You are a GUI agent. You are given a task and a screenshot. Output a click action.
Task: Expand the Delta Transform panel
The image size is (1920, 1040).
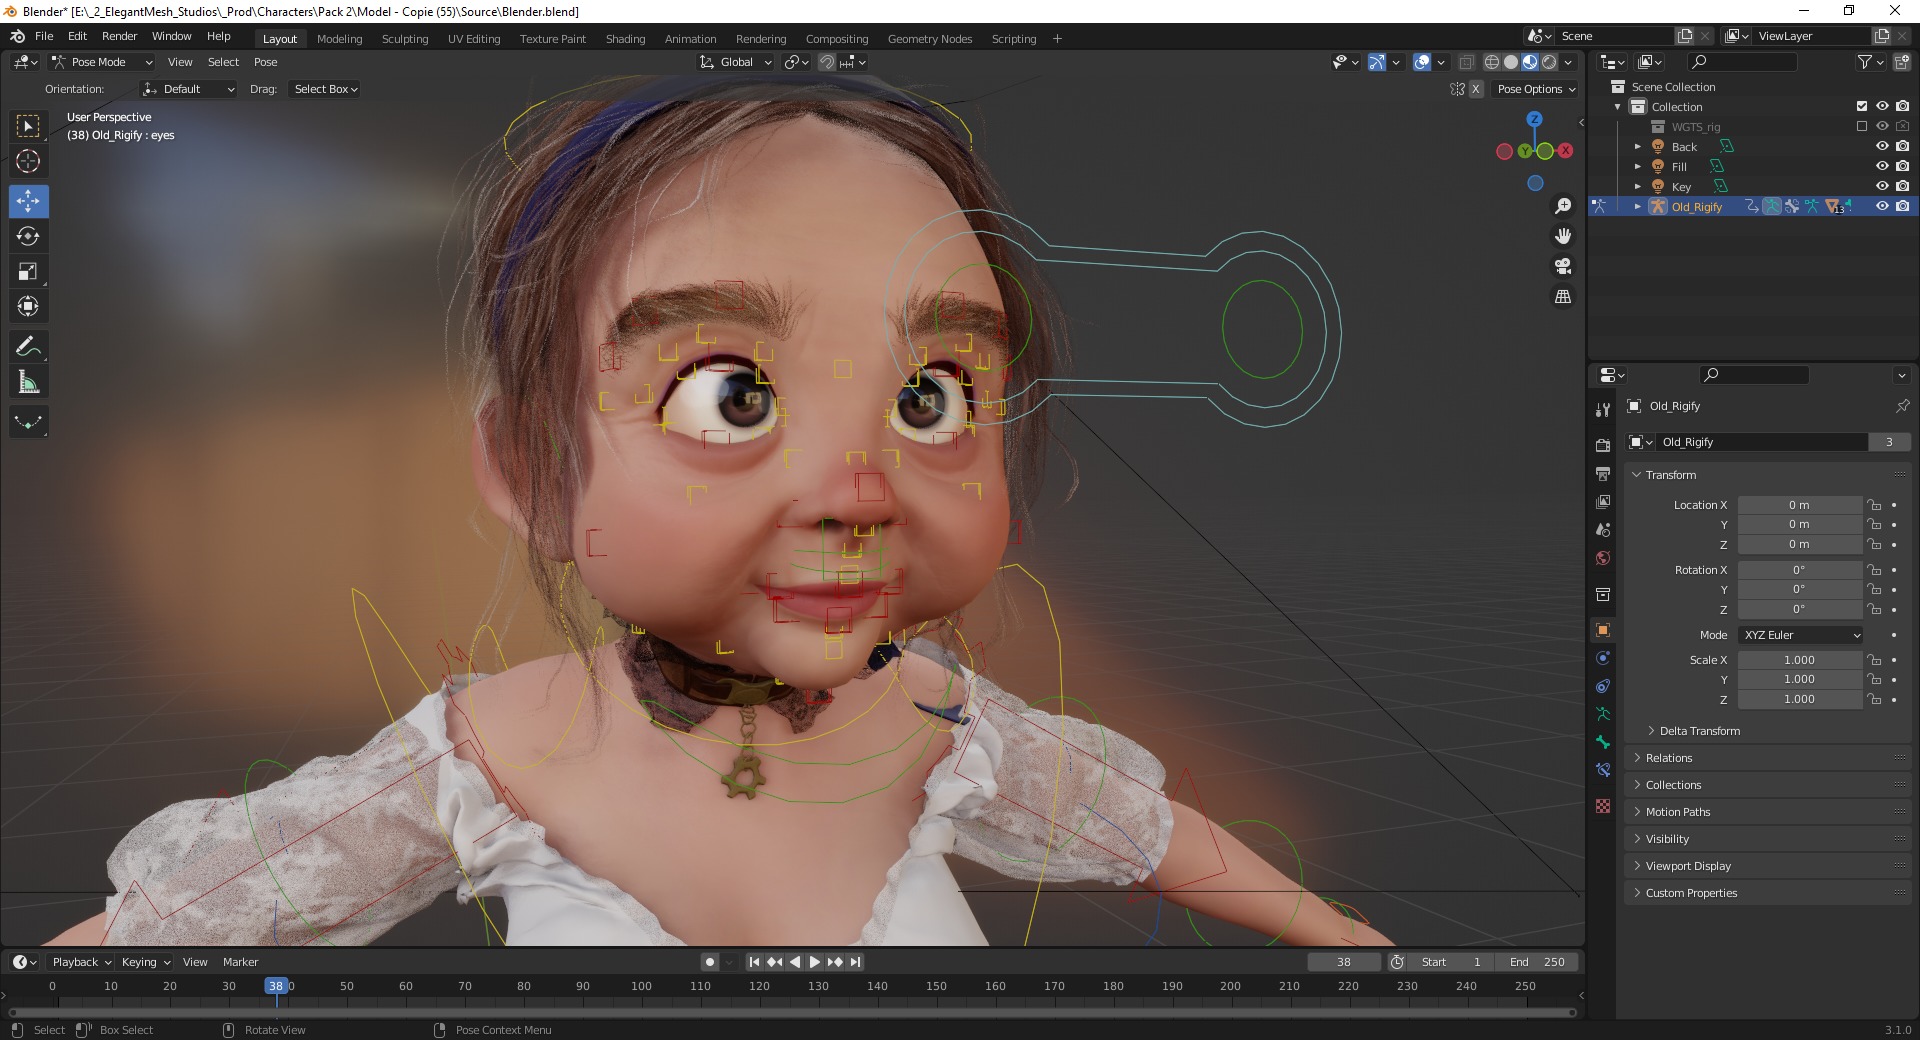pos(1700,731)
